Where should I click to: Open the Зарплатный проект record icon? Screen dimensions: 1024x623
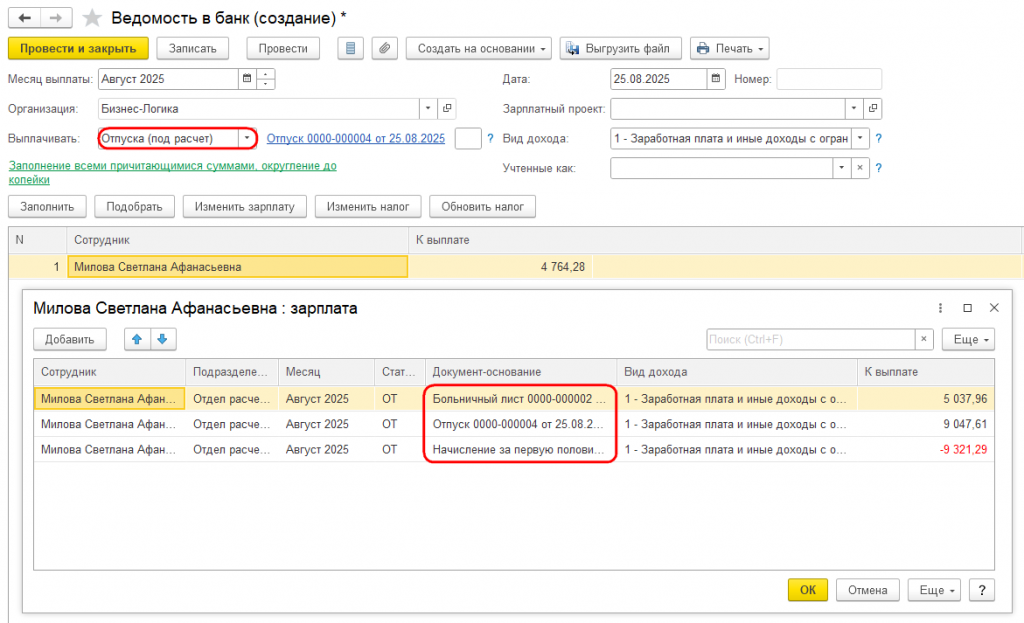coord(872,108)
